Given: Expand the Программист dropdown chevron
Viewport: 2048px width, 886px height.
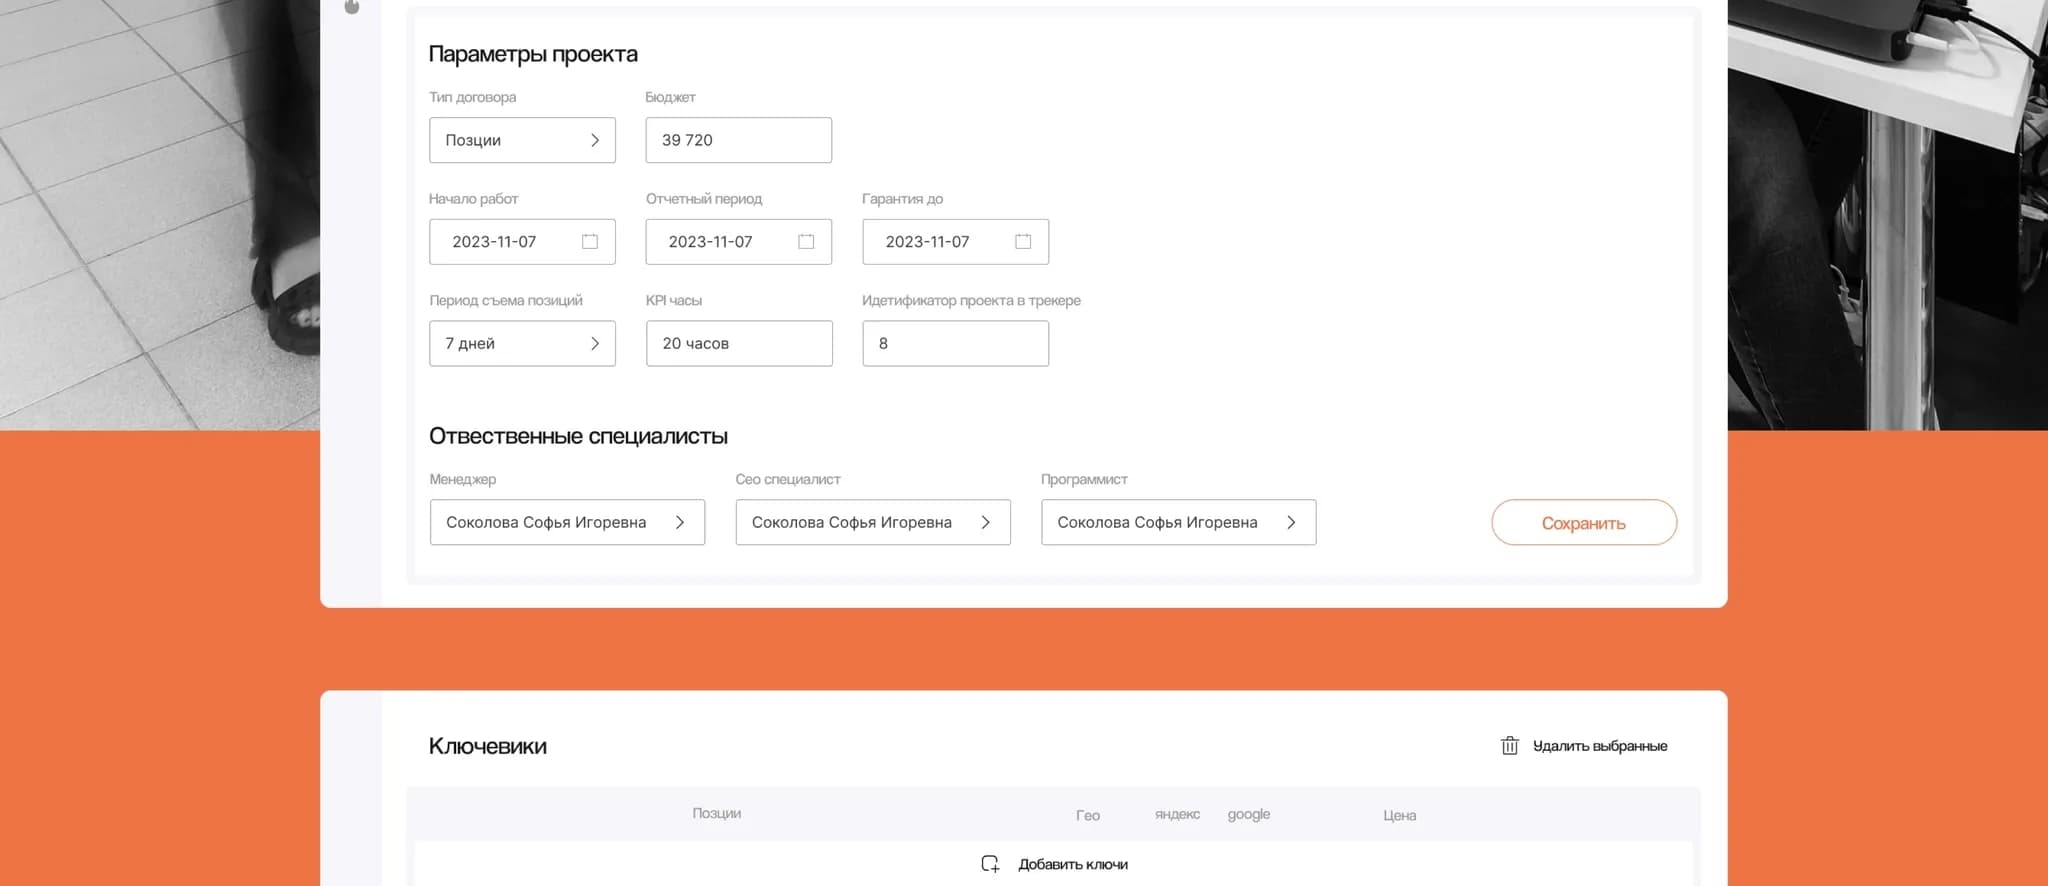Looking at the screenshot, I should pyautogui.click(x=1291, y=523).
